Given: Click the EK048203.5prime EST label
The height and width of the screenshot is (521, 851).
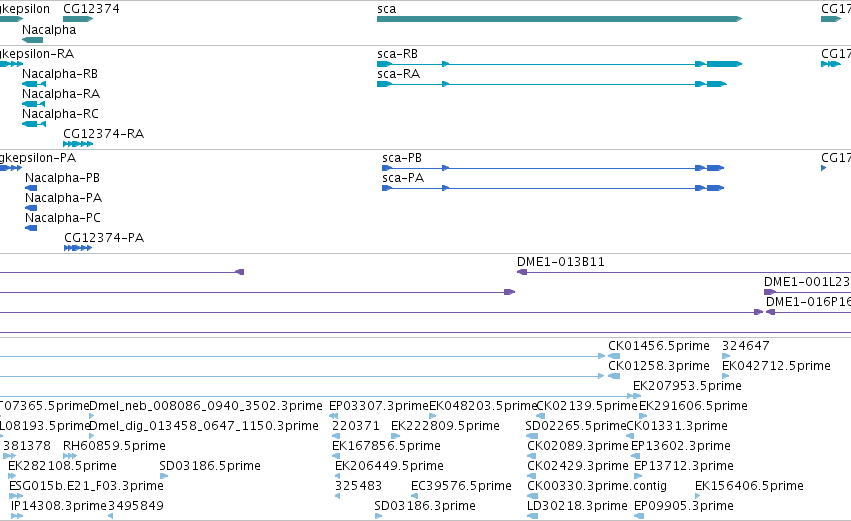Looking at the screenshot, I should click(482, 406).
